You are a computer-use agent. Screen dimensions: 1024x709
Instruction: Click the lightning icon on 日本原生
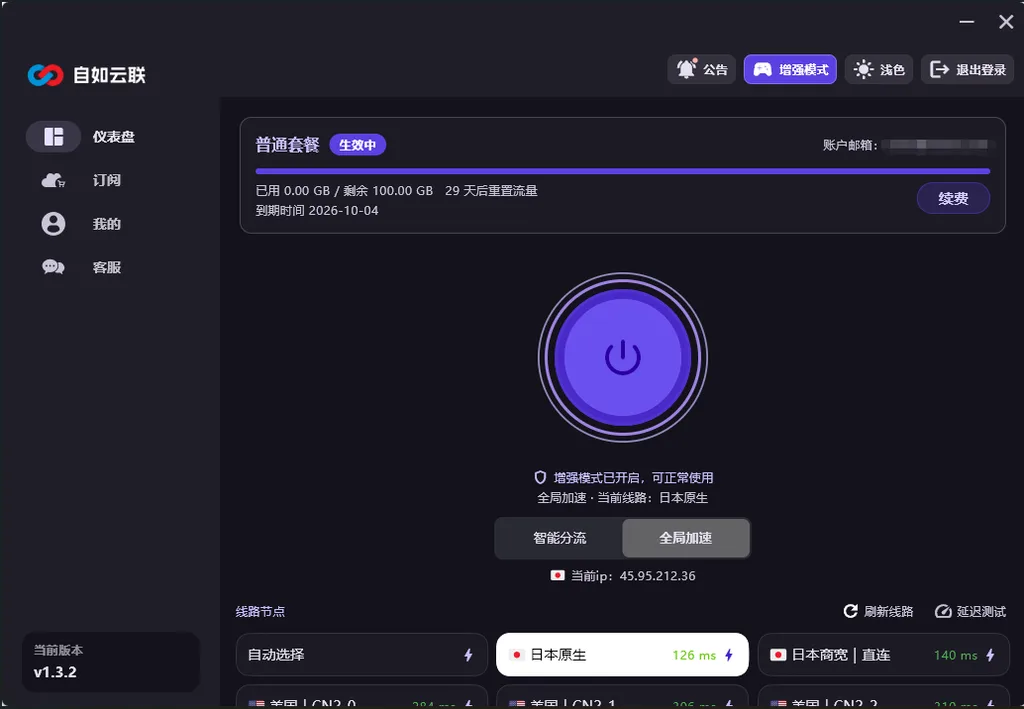[x=729, y=655]
